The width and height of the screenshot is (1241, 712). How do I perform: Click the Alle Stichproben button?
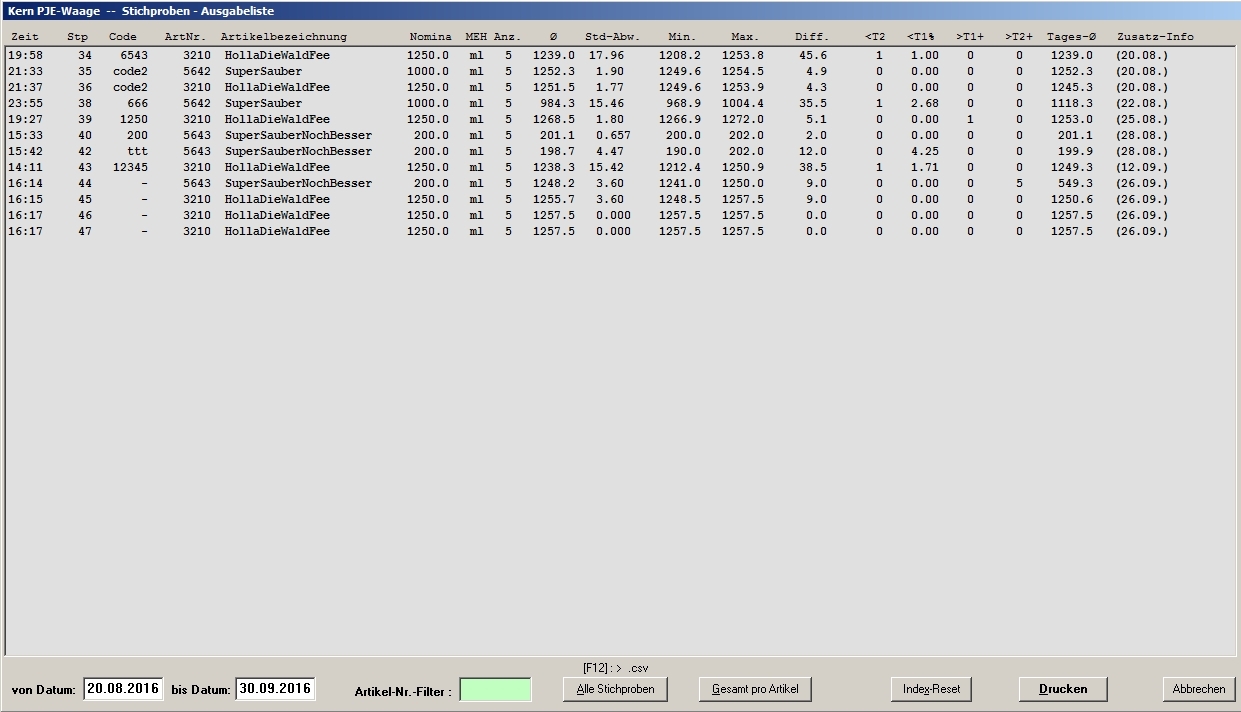(615, 689)
